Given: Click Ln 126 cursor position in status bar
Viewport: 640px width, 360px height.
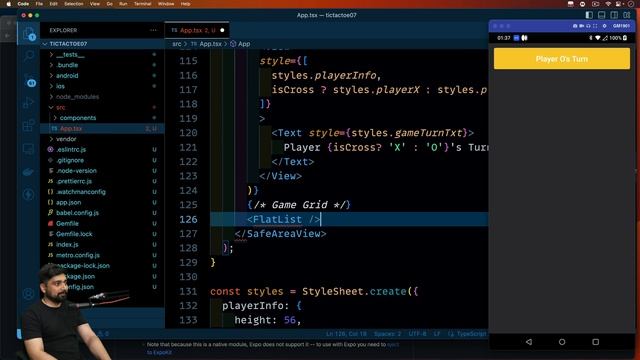Looking at the screenshot, I should click(x=346, y=334).
